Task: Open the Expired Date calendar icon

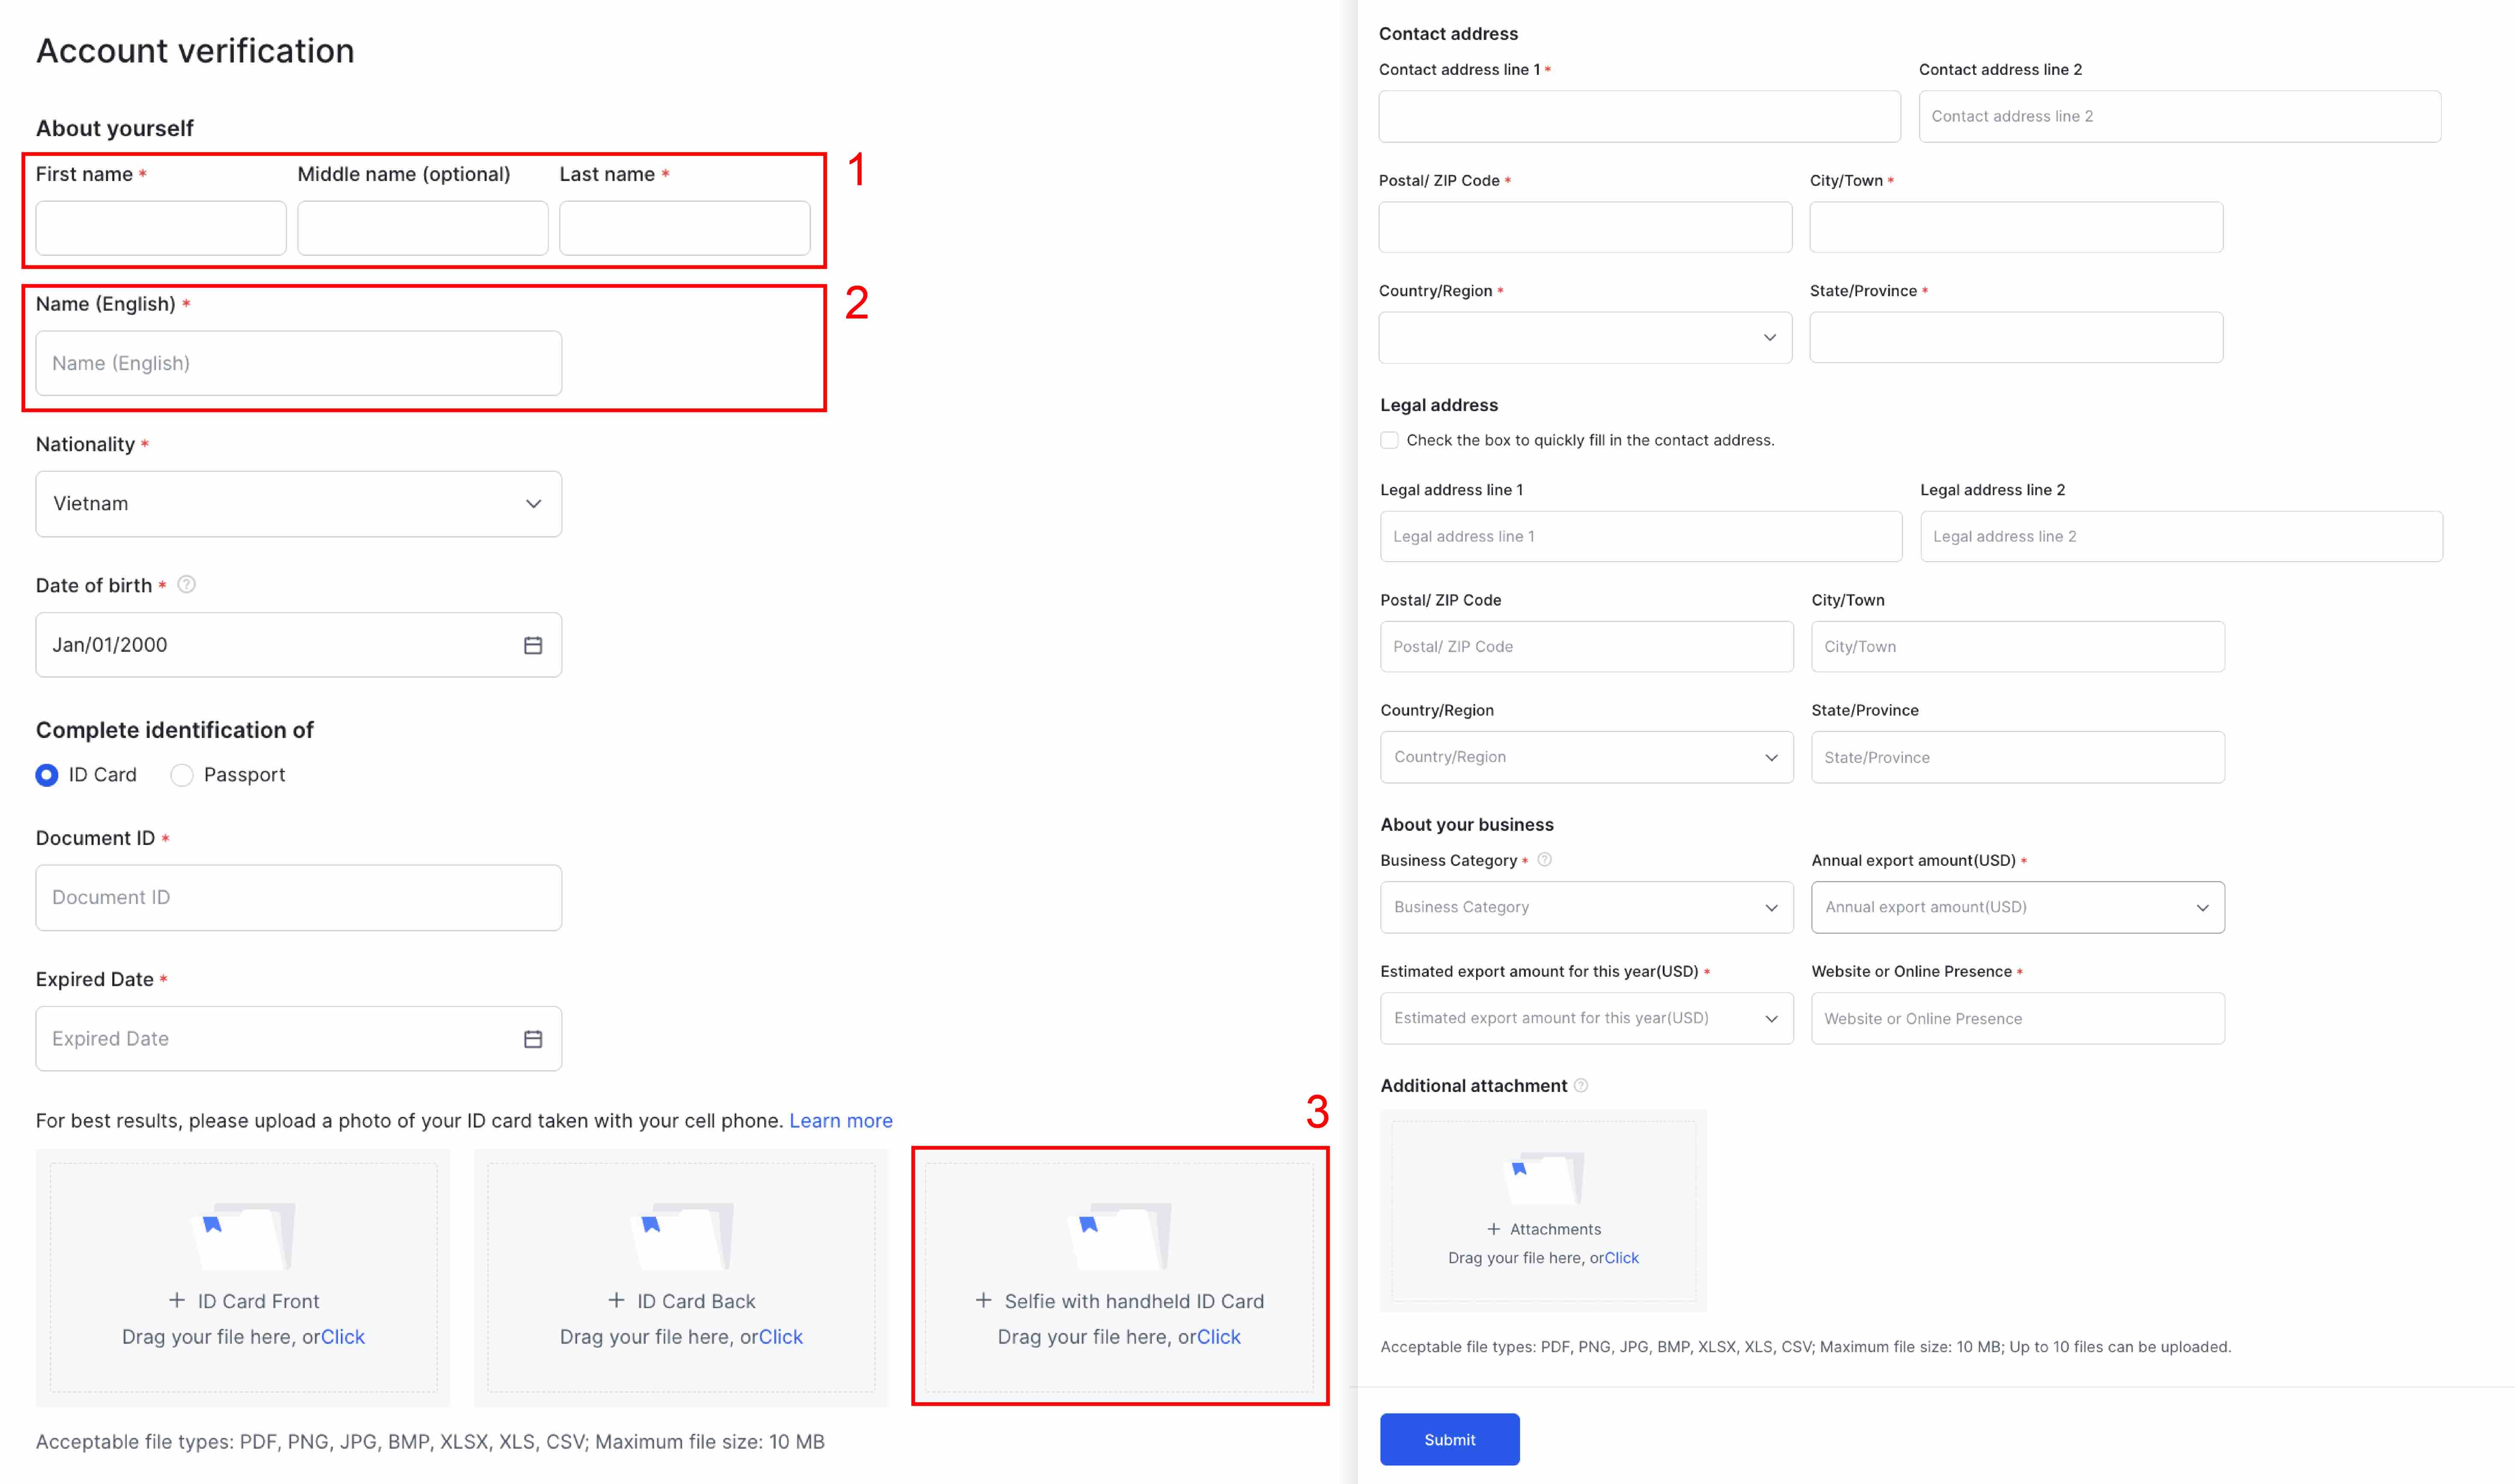Action: coord(533,1039)
